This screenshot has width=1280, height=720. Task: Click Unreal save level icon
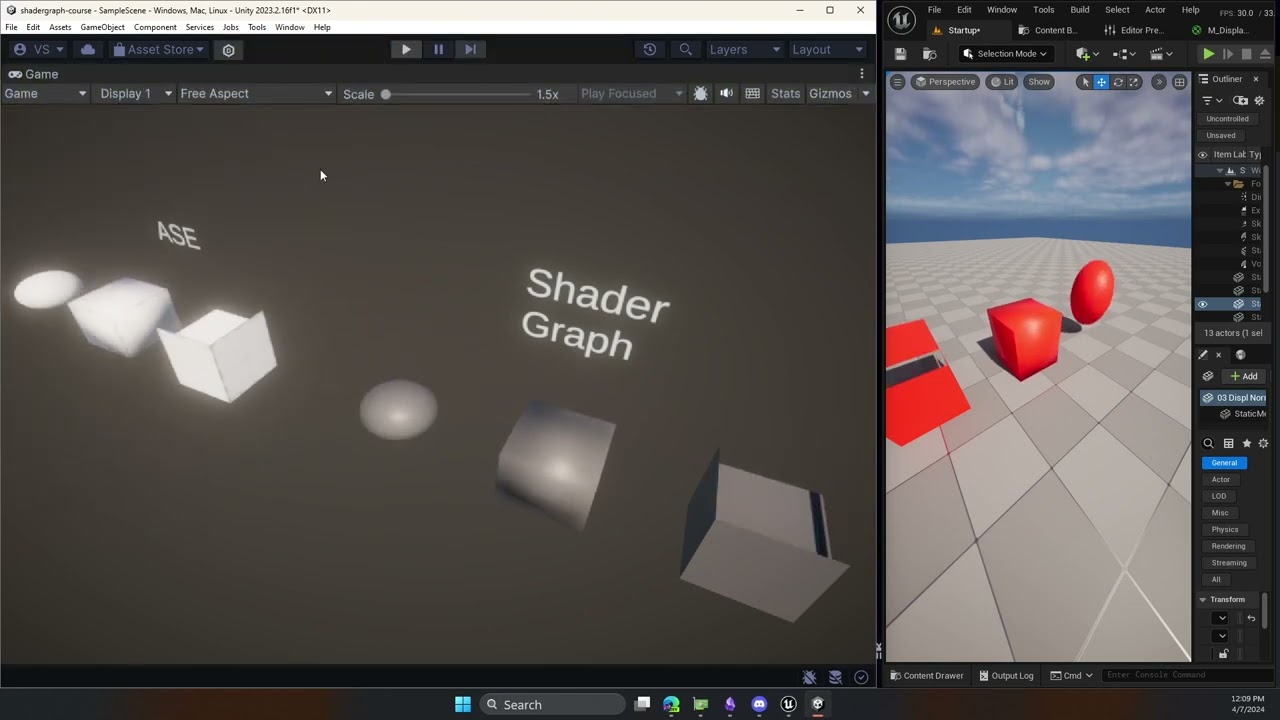(x=900, y=54)
